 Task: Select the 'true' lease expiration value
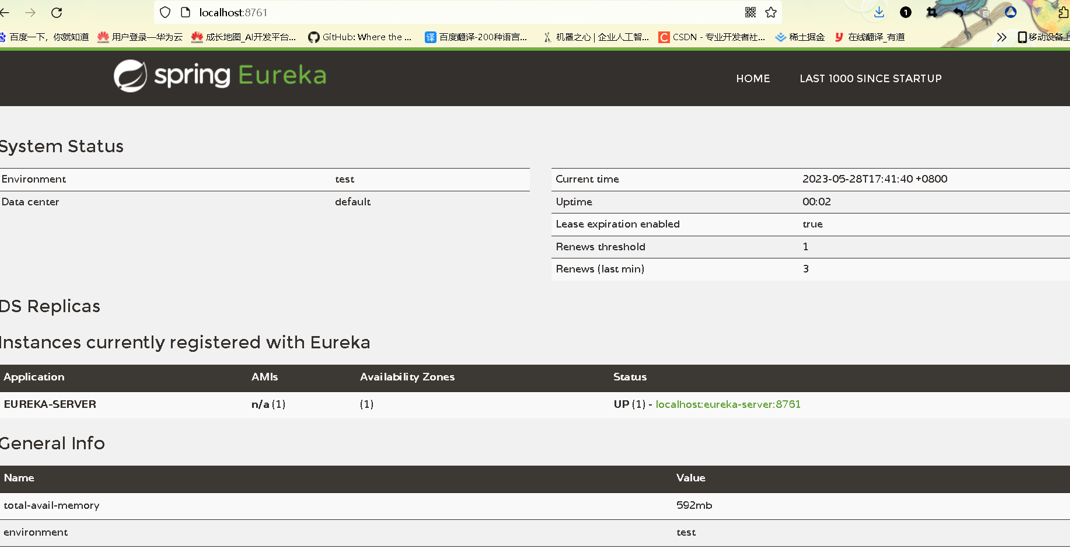point(813,224)
